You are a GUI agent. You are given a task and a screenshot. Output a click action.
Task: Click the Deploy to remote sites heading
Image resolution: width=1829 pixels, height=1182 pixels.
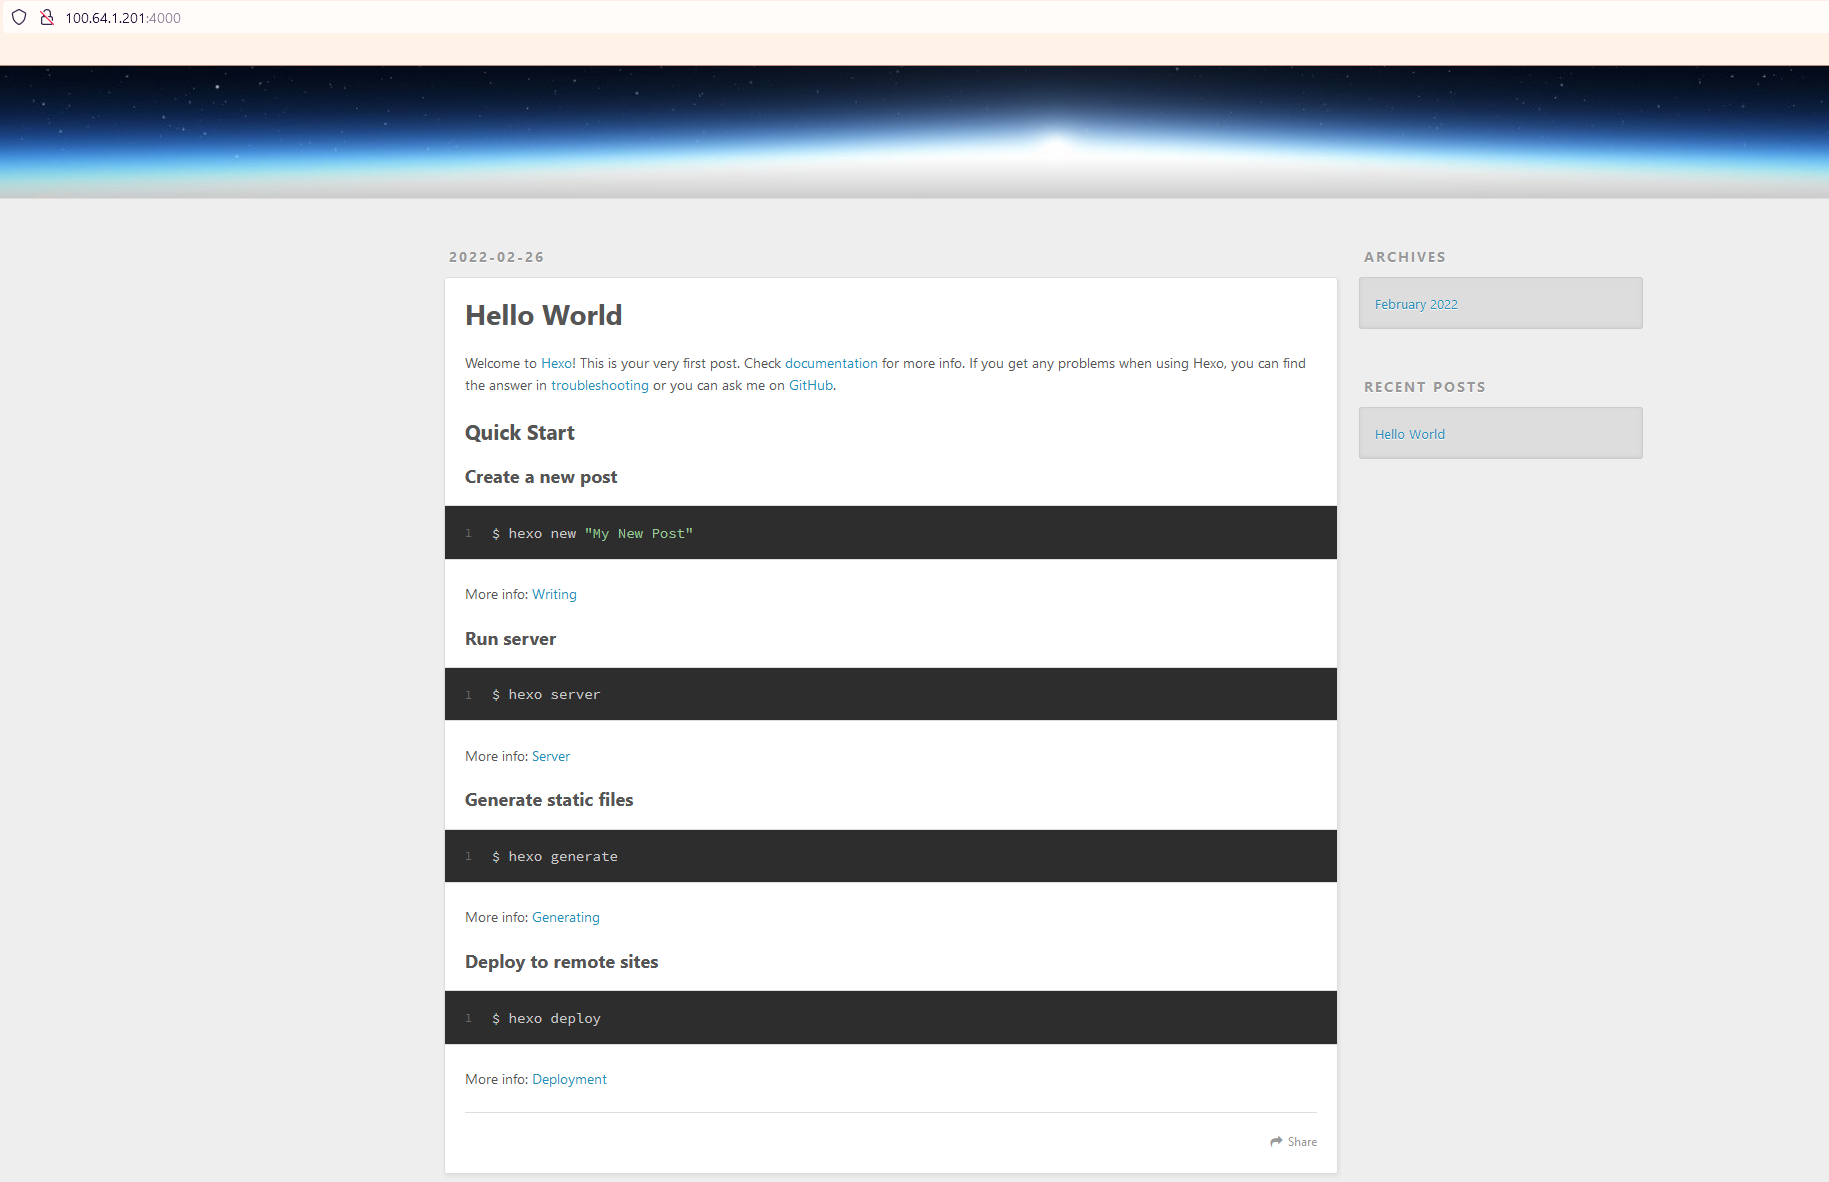pos(561,962)
